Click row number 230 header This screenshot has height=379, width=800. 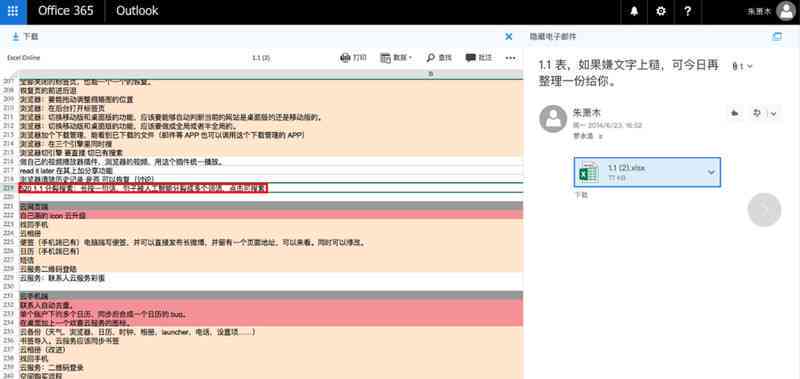coord(9,287)
